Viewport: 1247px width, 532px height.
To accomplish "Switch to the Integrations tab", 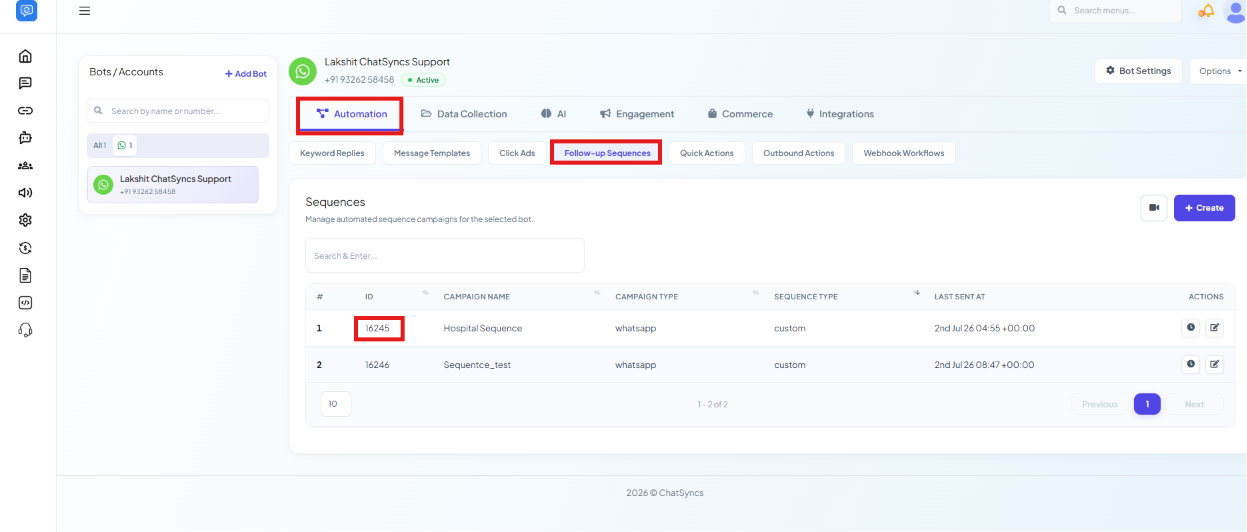I will (840, 114).
